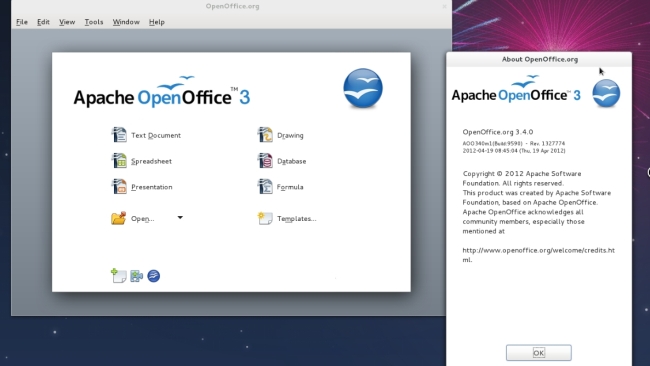Click the new template icon with plus

(x=119, y=276)
